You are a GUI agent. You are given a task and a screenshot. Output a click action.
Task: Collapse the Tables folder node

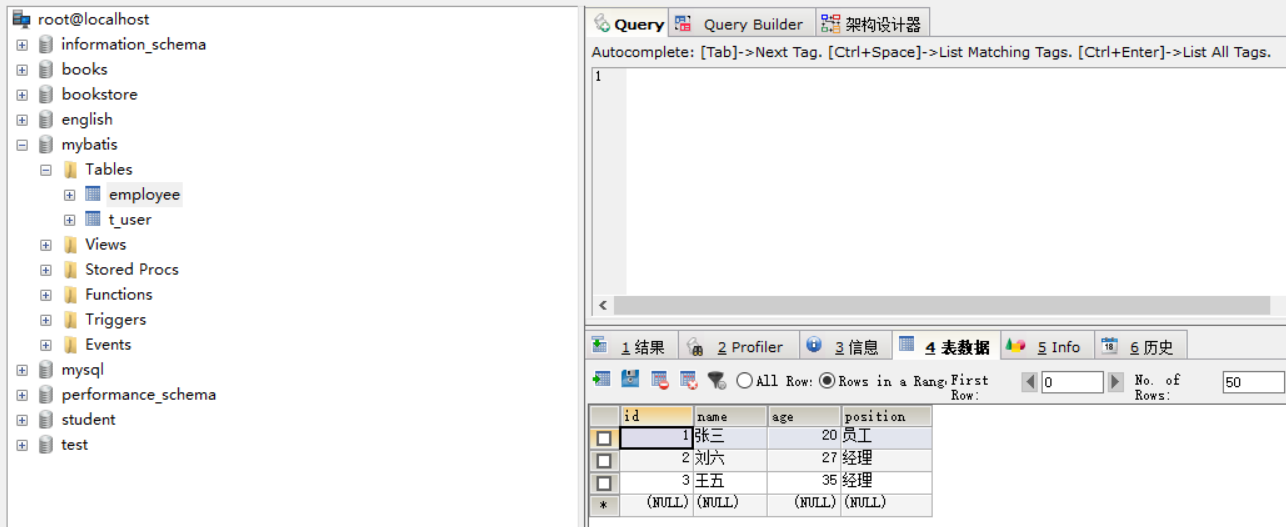pyautogui.click(x=46, y=170)
